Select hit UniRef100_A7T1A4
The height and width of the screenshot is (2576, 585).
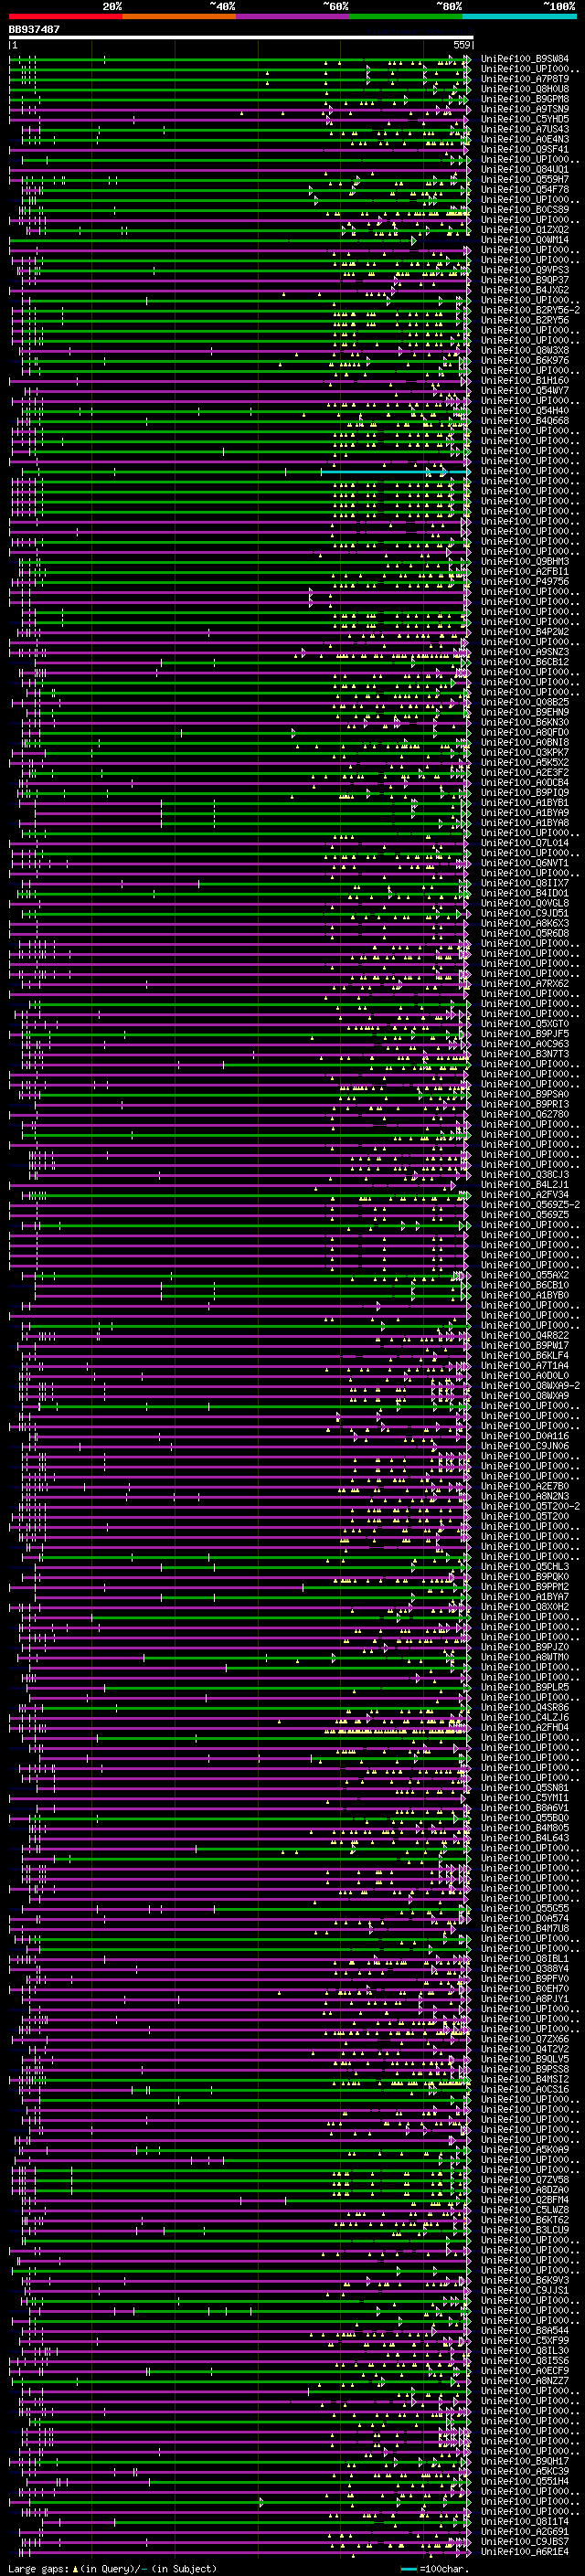[525, 1365]
